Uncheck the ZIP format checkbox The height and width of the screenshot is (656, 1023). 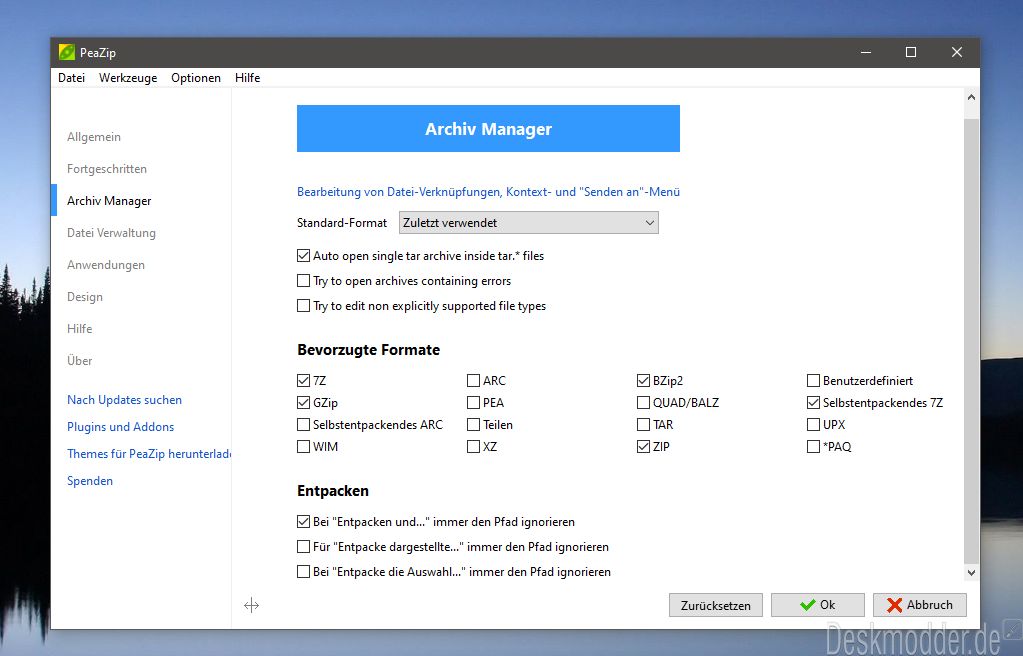(643, 447)
